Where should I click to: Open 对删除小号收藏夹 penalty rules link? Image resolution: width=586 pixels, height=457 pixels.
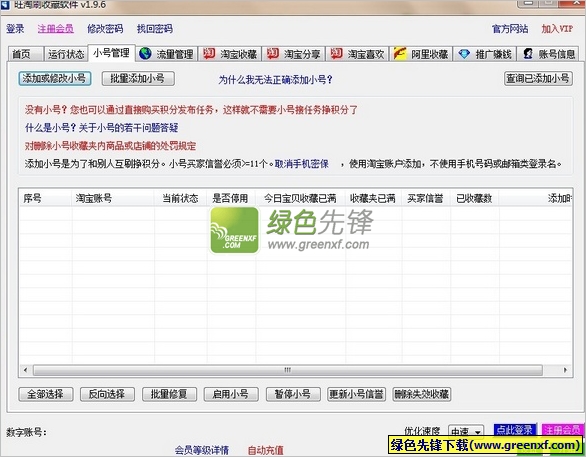click(x=110, y=146)
